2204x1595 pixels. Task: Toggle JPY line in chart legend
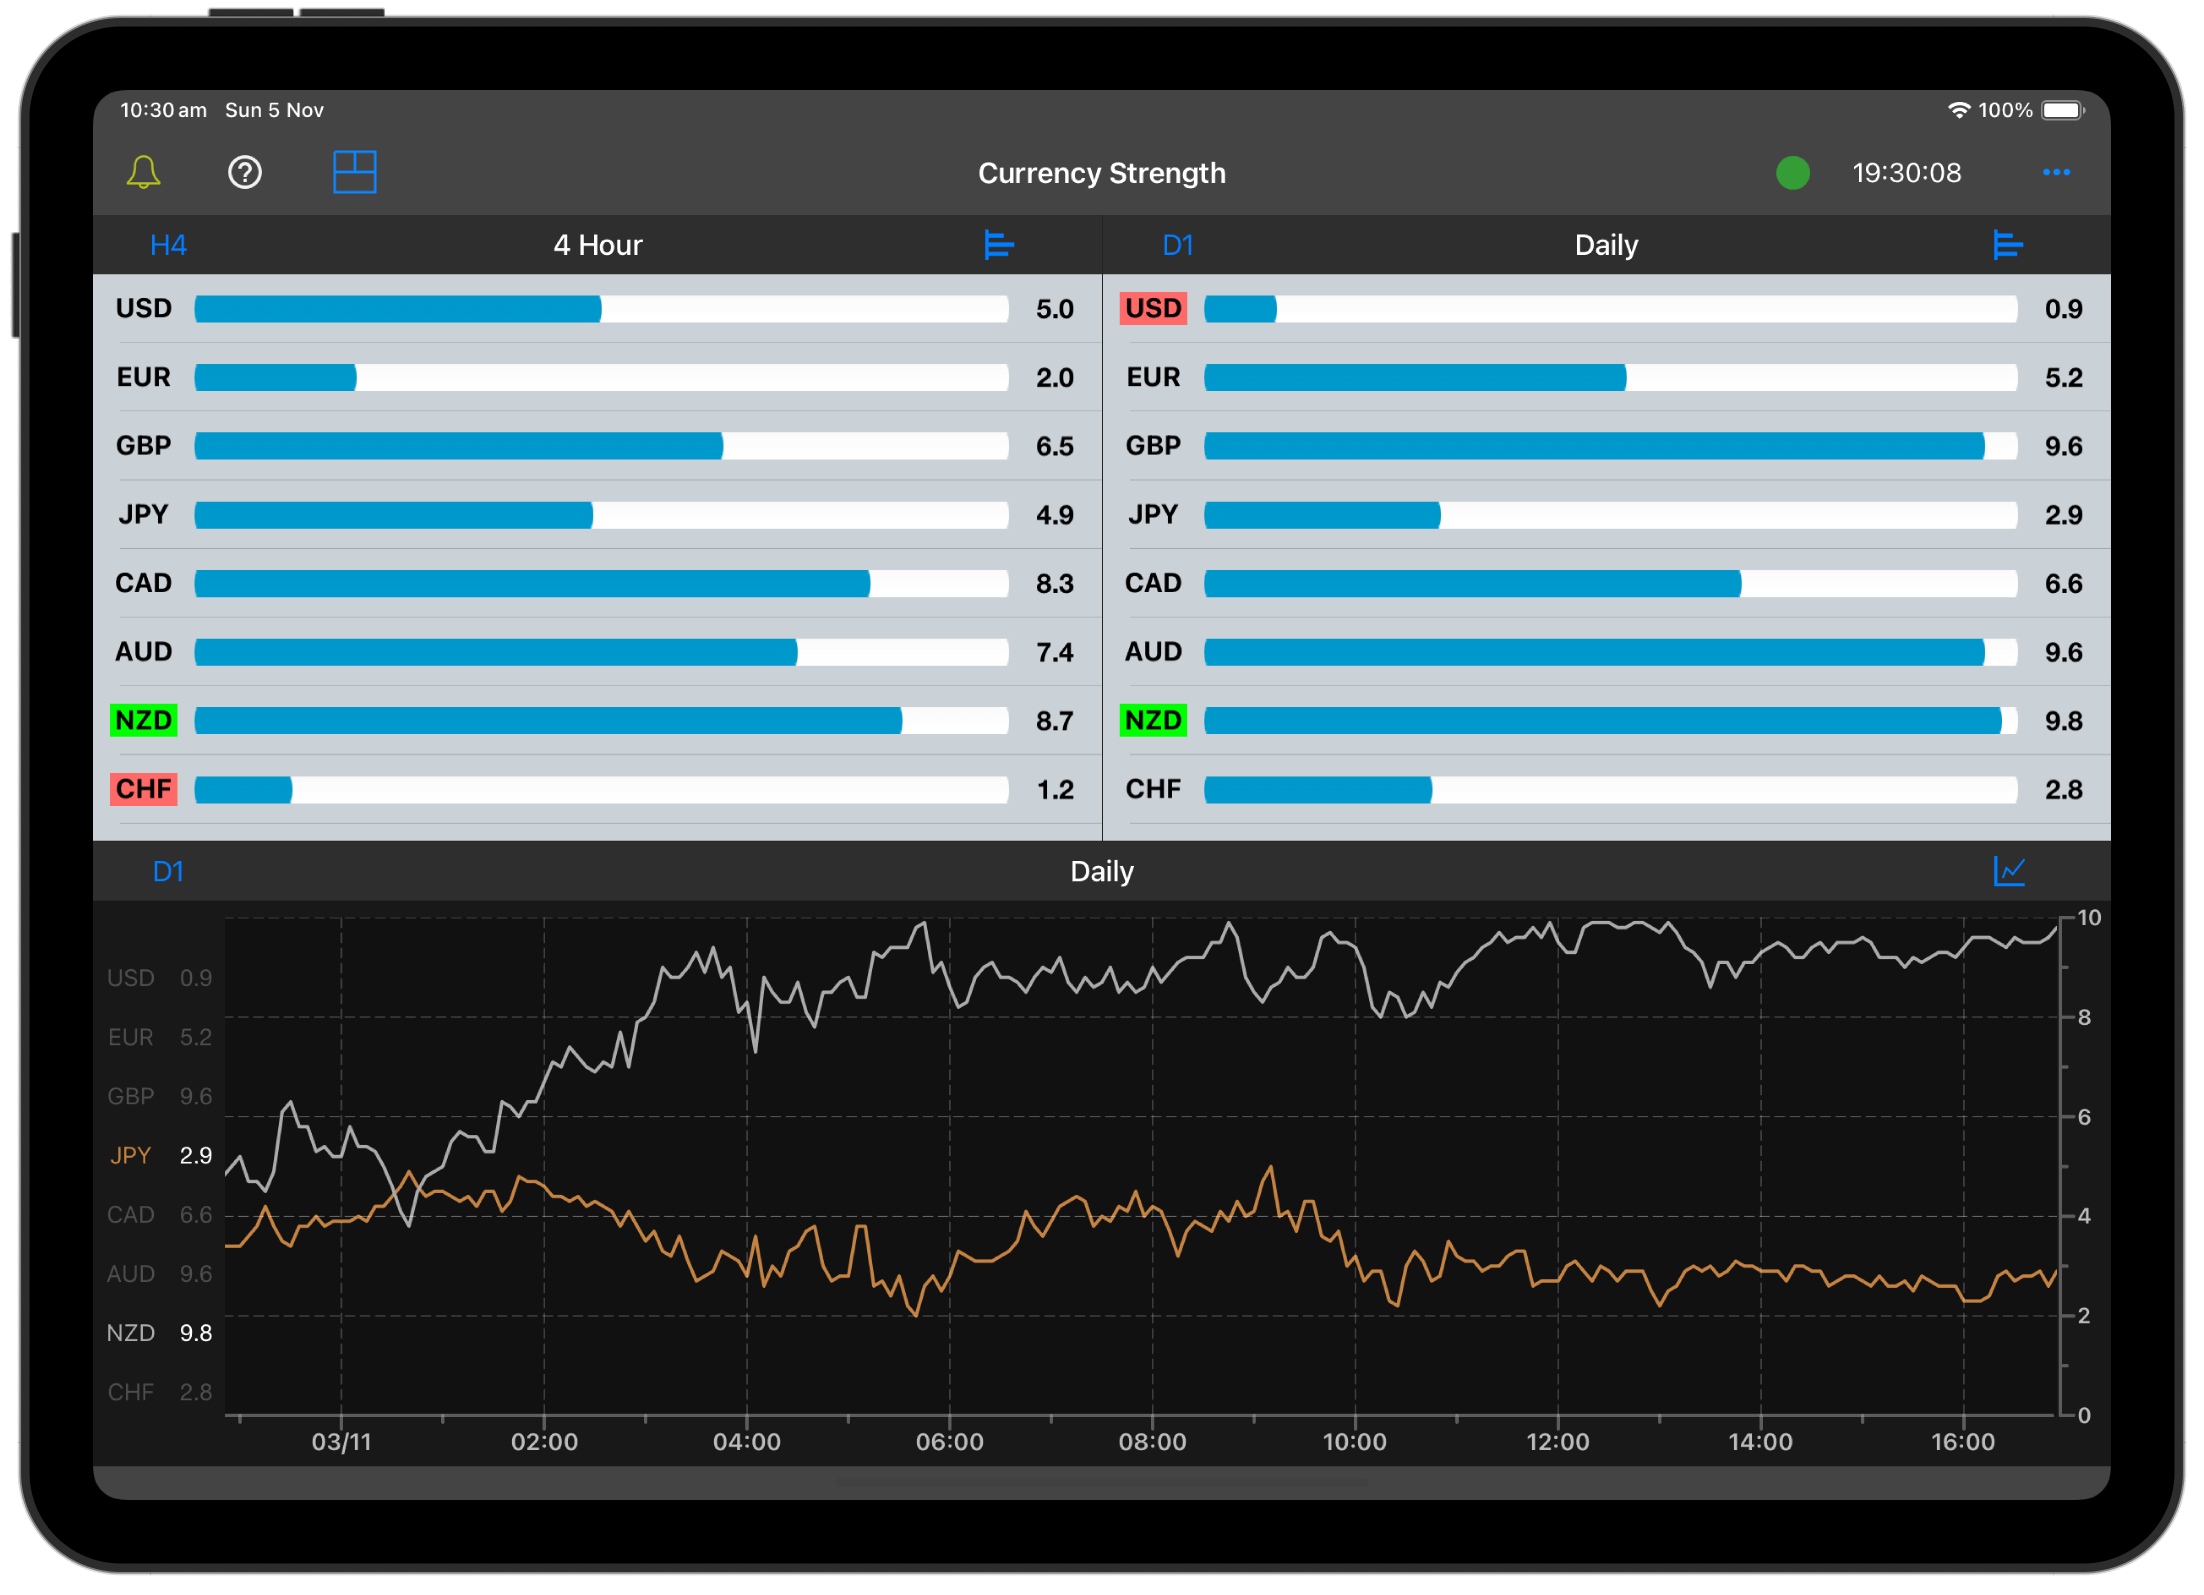tap(160, 1155)
